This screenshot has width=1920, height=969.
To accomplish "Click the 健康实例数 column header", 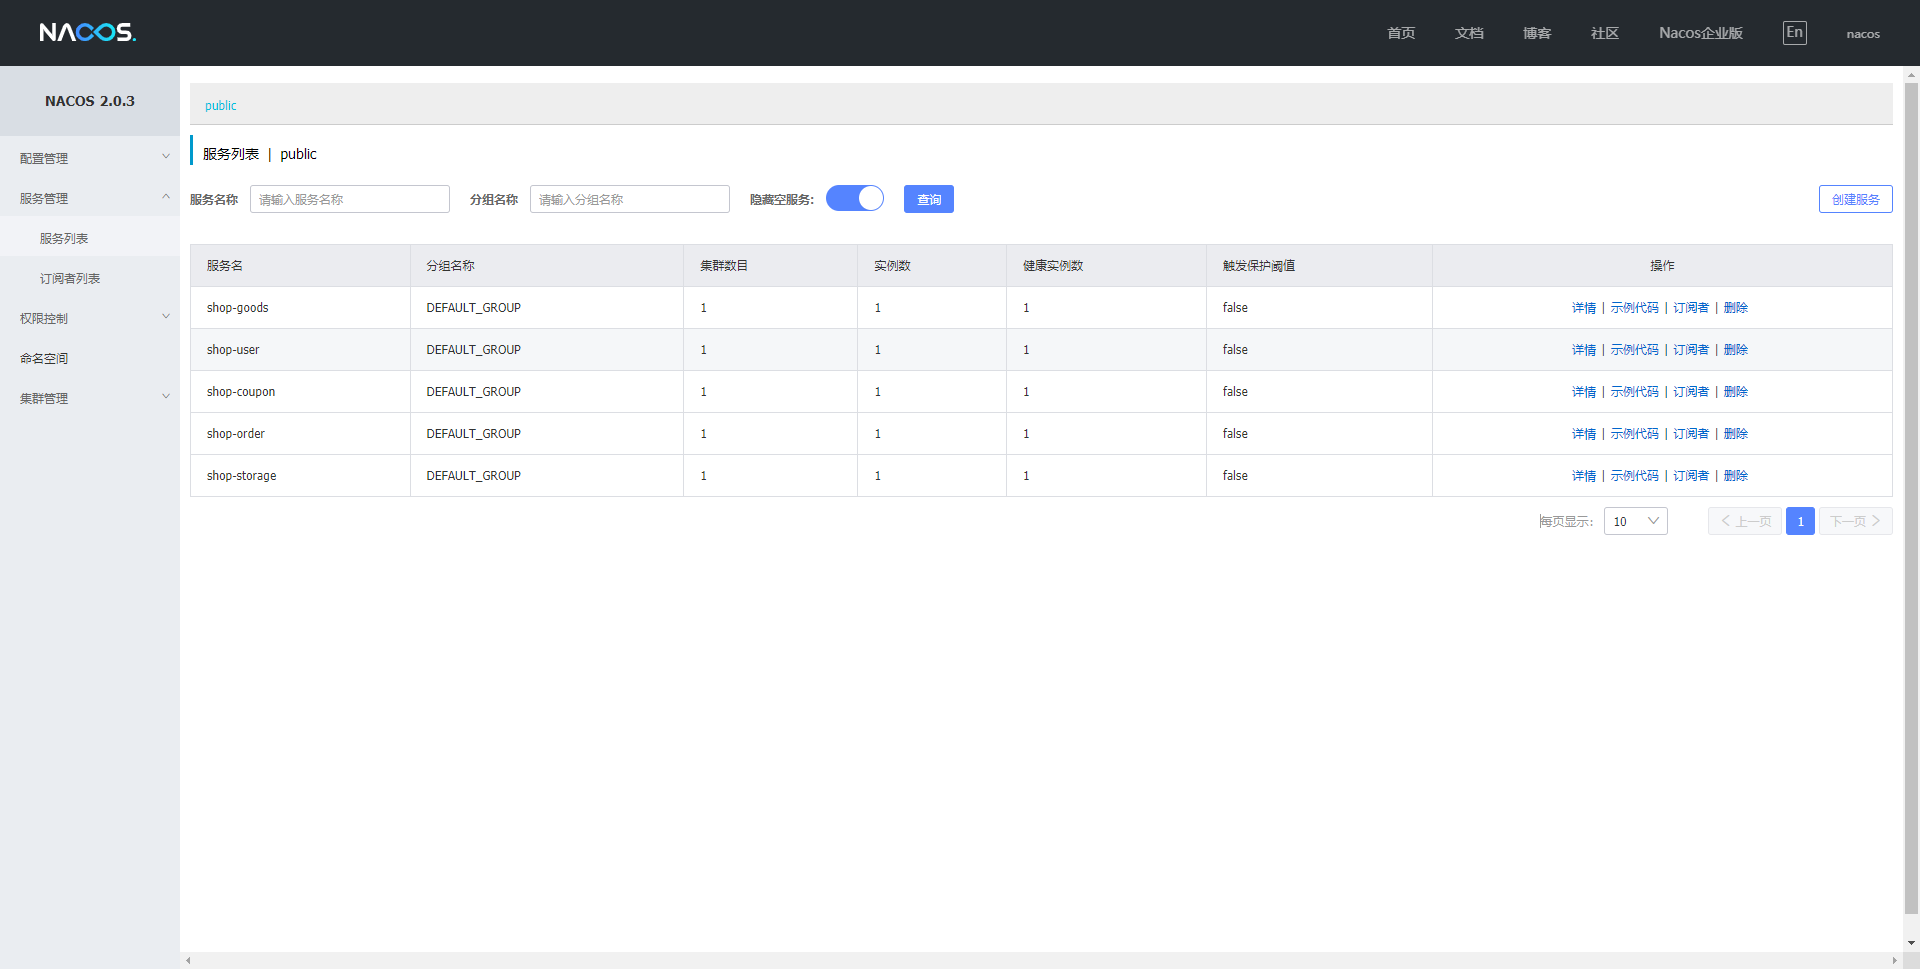I will click(x=1106, y=266).
